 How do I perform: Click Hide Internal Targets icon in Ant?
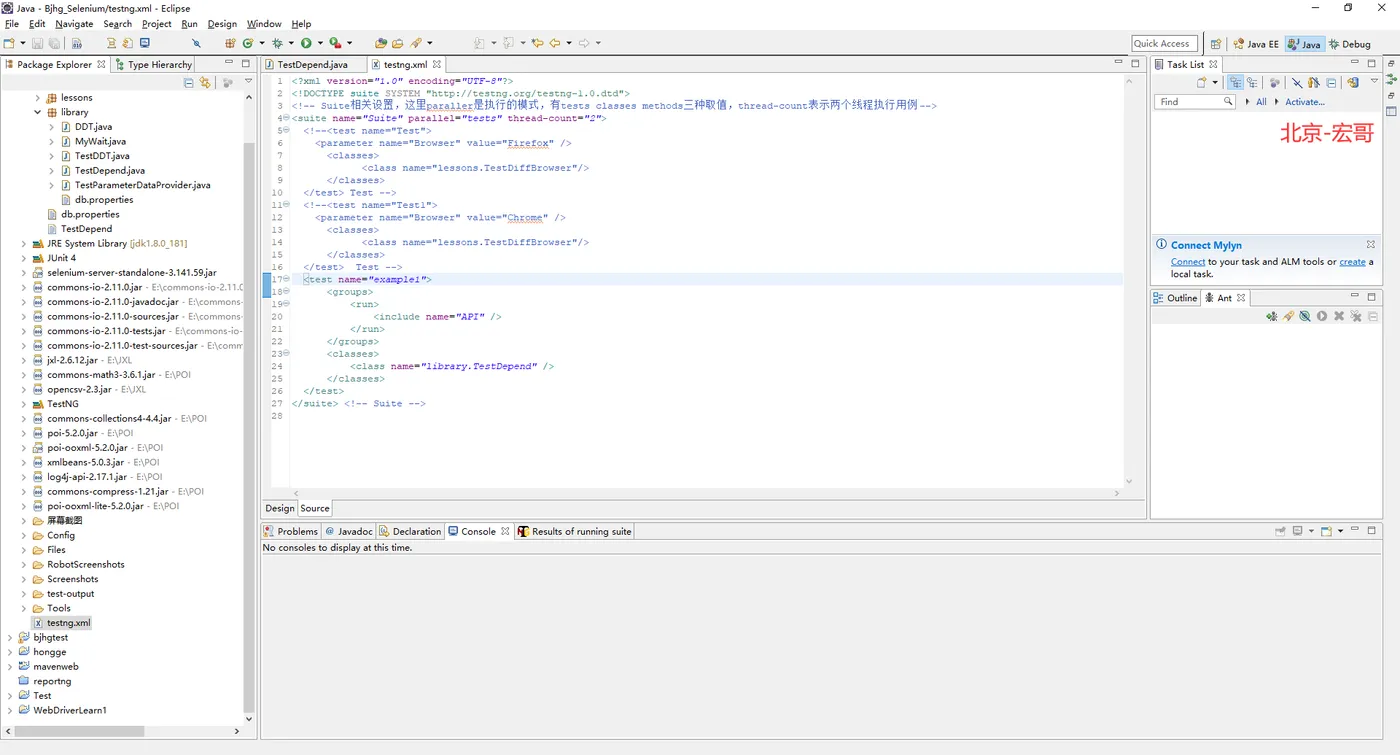pos(1305,316)
